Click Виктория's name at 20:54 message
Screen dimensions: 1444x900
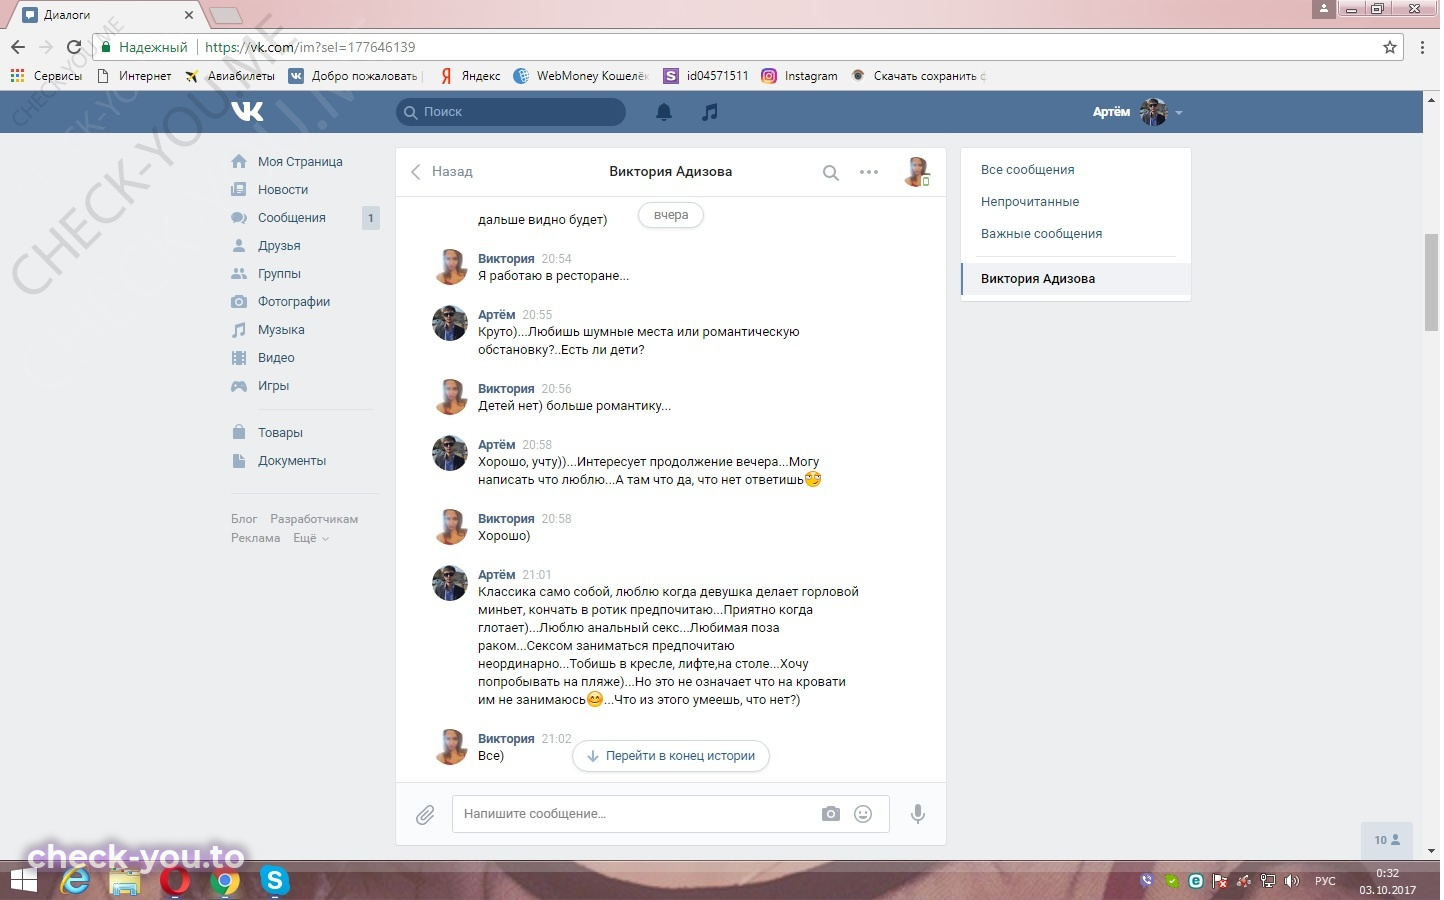coord(506,258)
